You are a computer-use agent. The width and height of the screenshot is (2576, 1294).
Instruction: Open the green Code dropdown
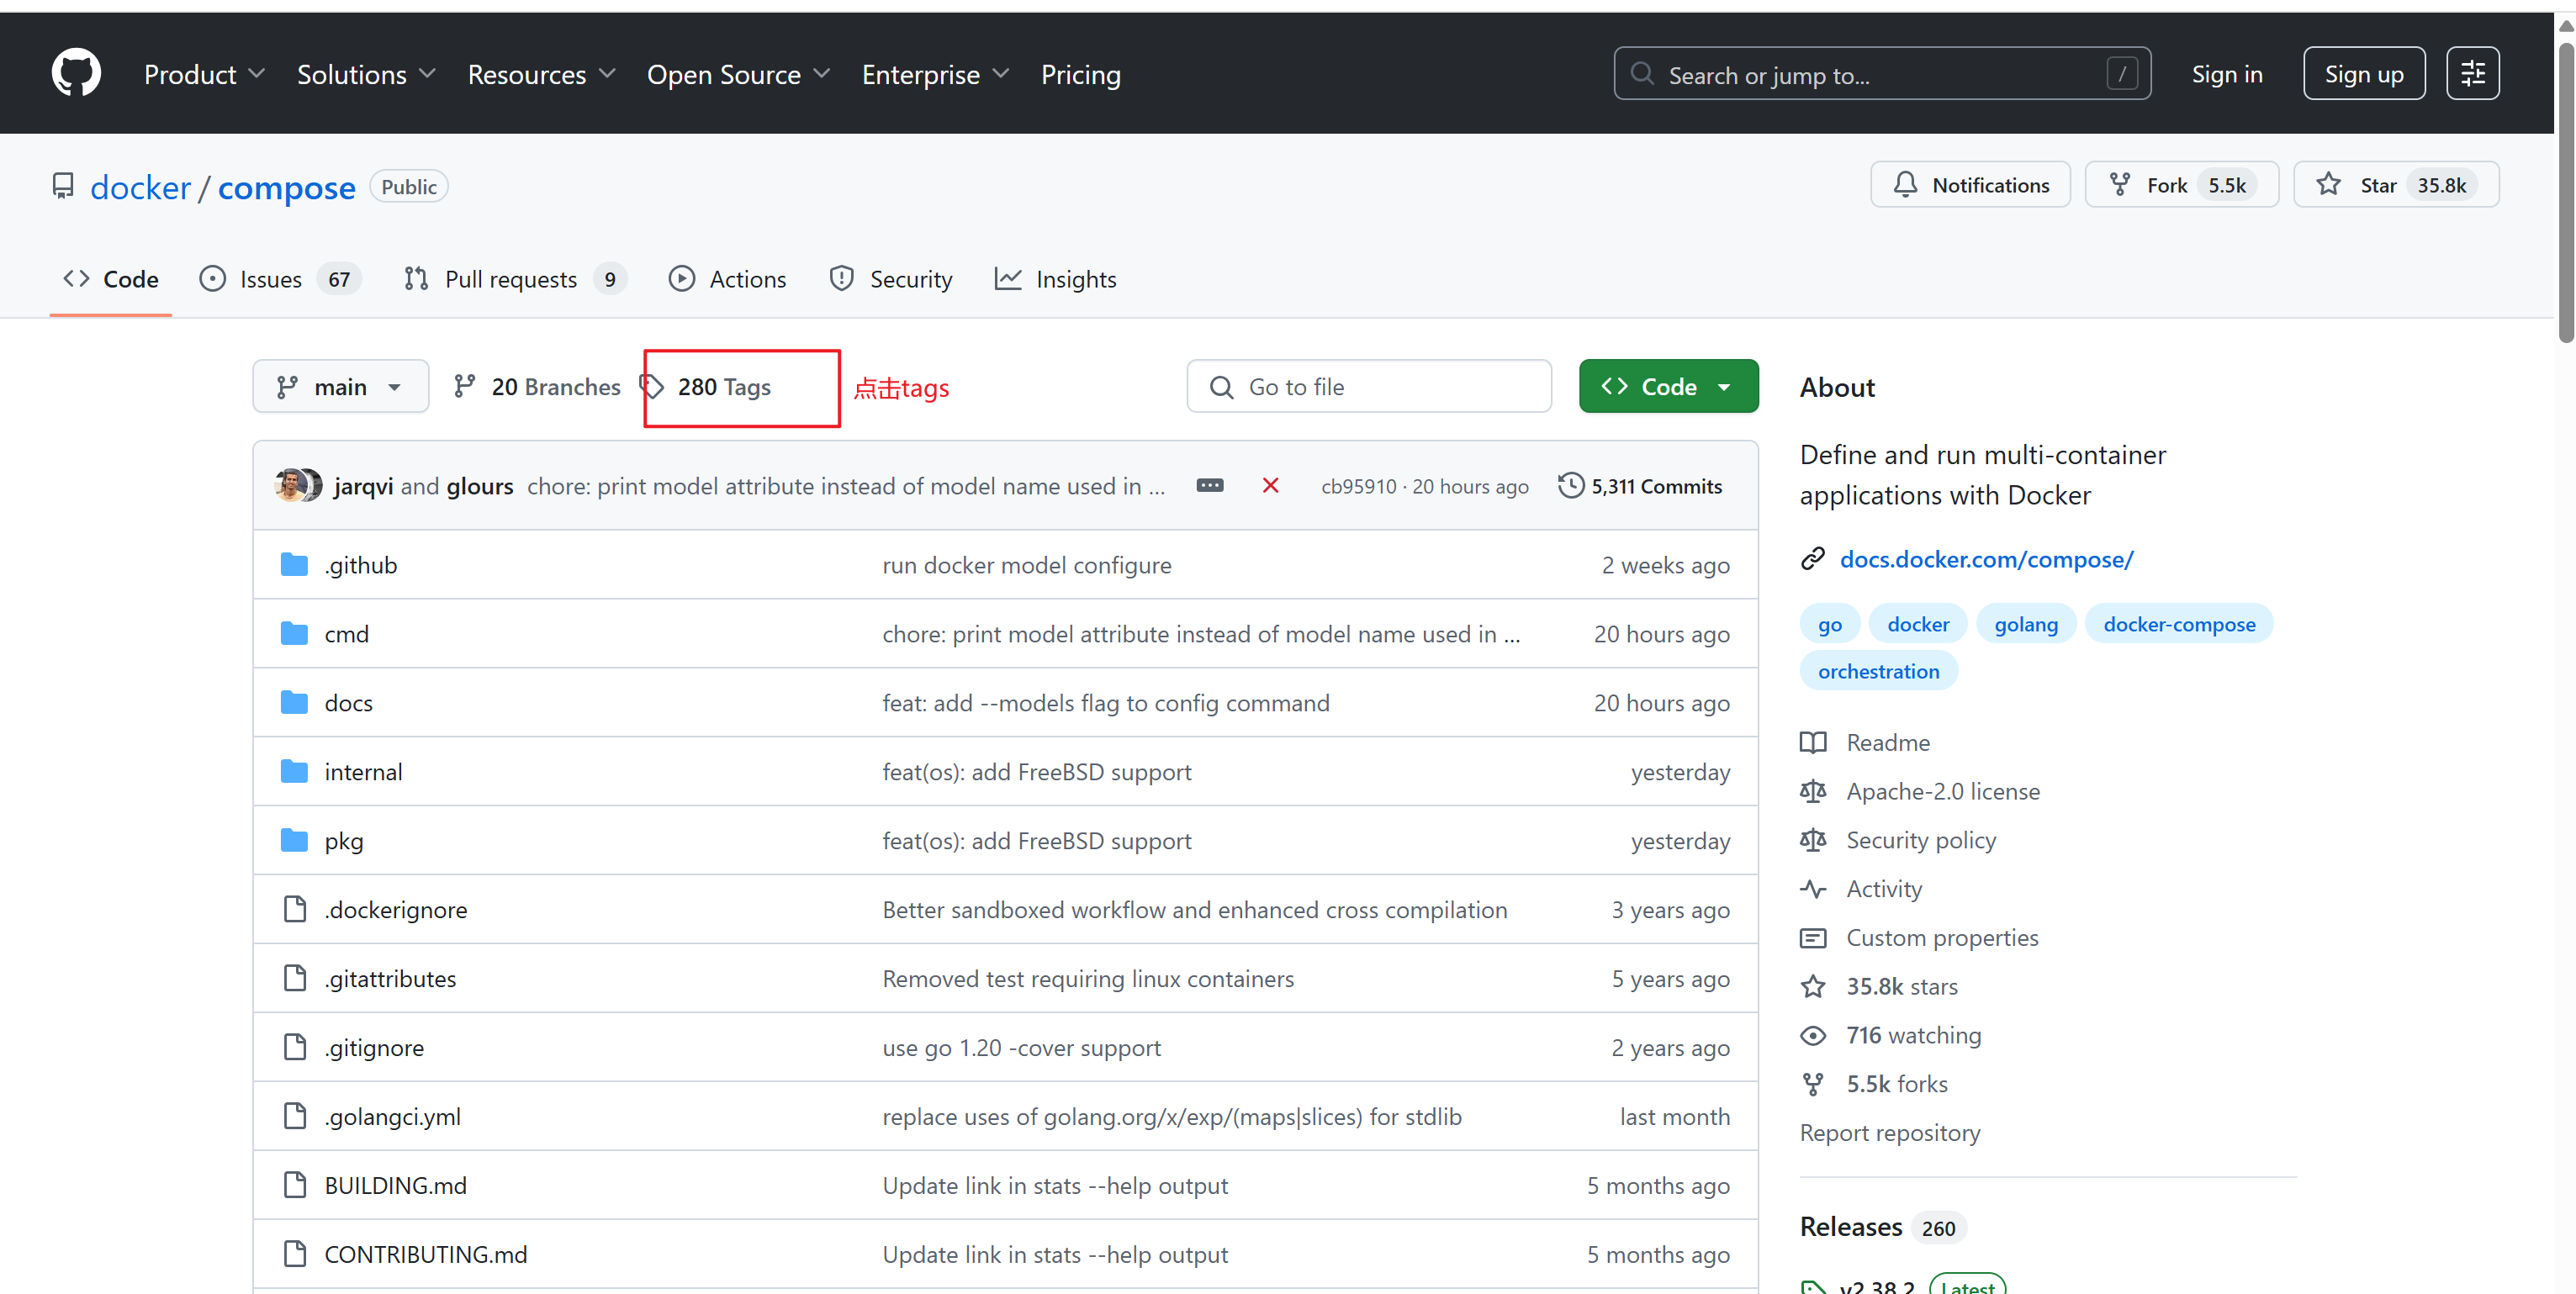coord(1668,386)
